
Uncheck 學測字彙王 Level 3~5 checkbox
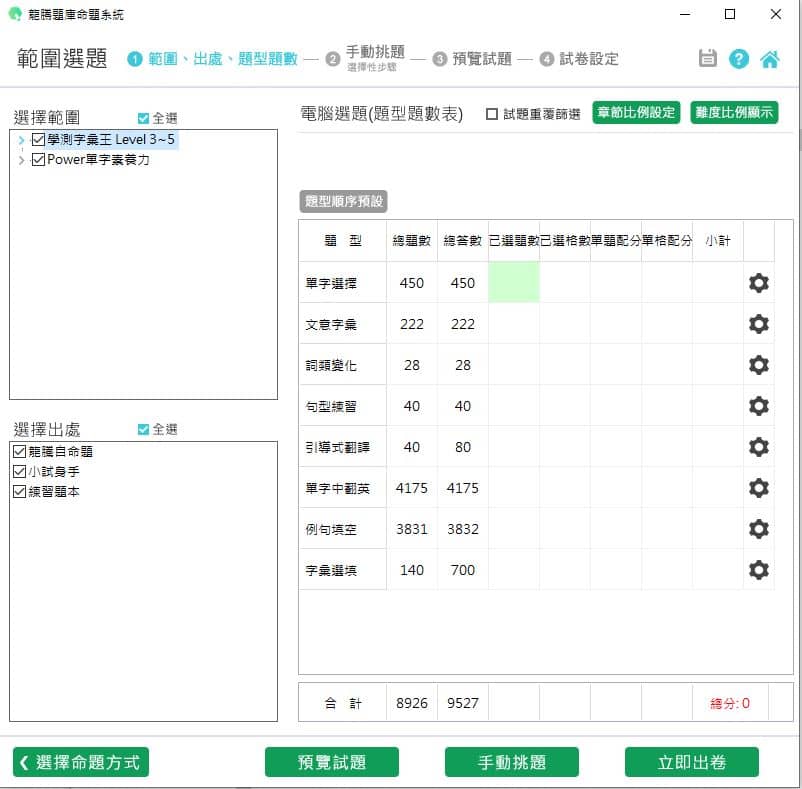click(38, 139)
